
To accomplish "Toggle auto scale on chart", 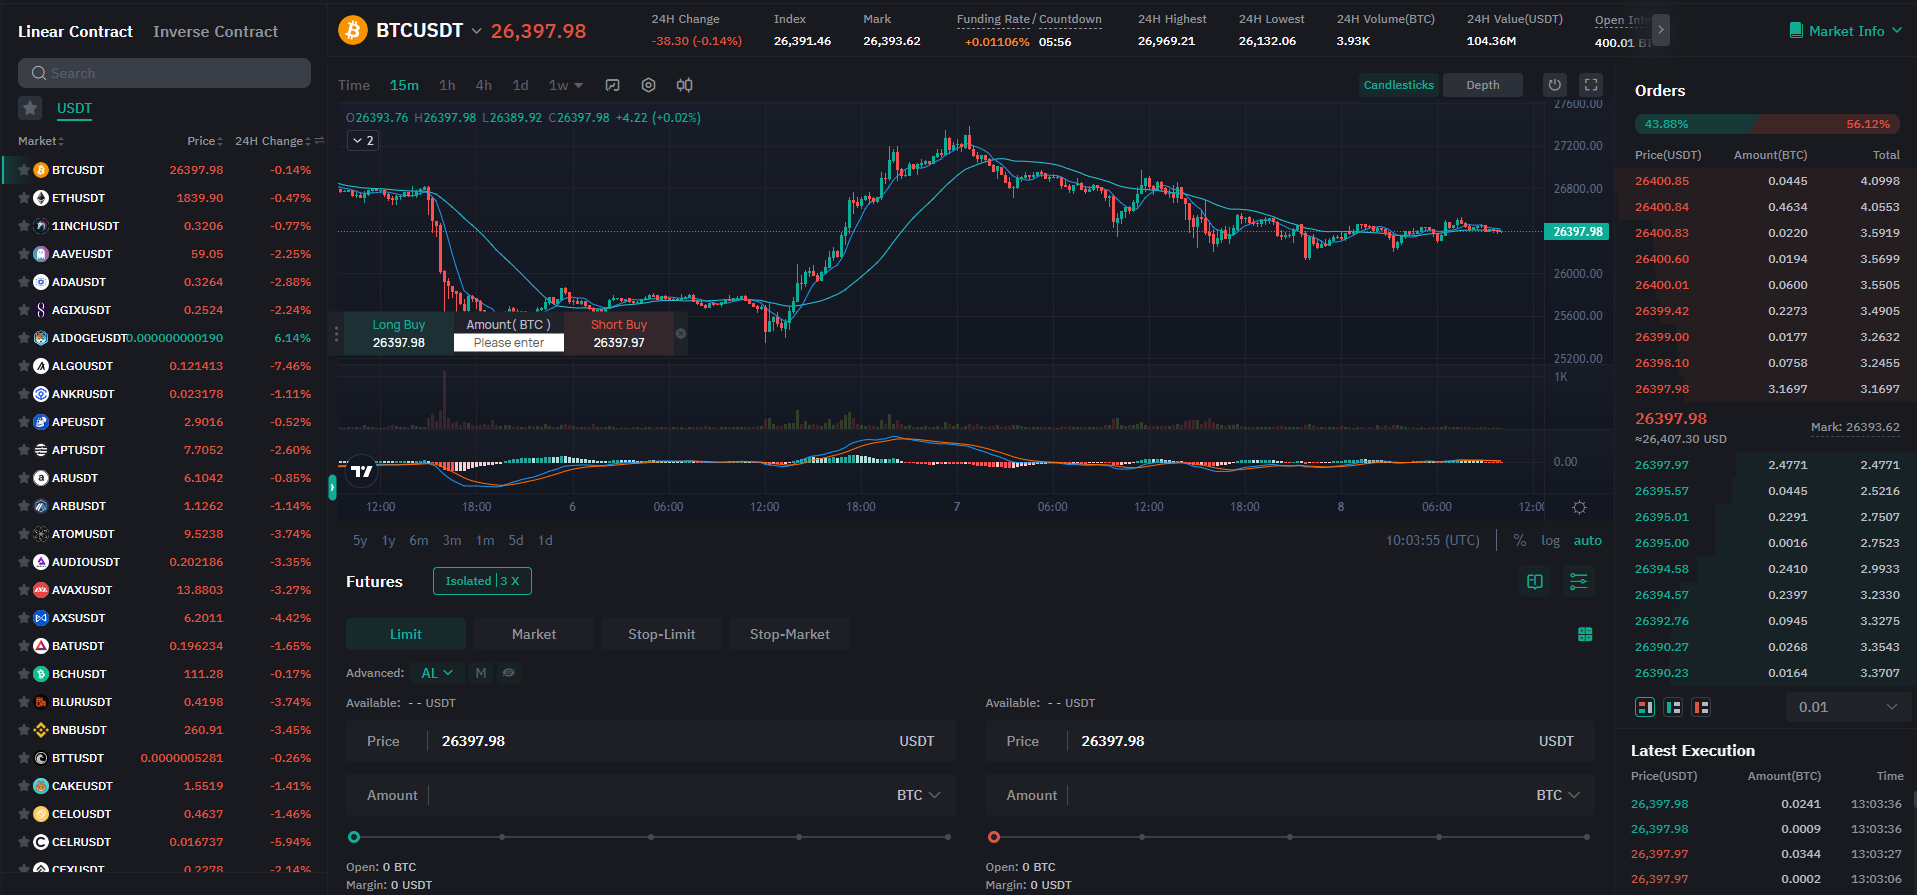I will 1588,540.
